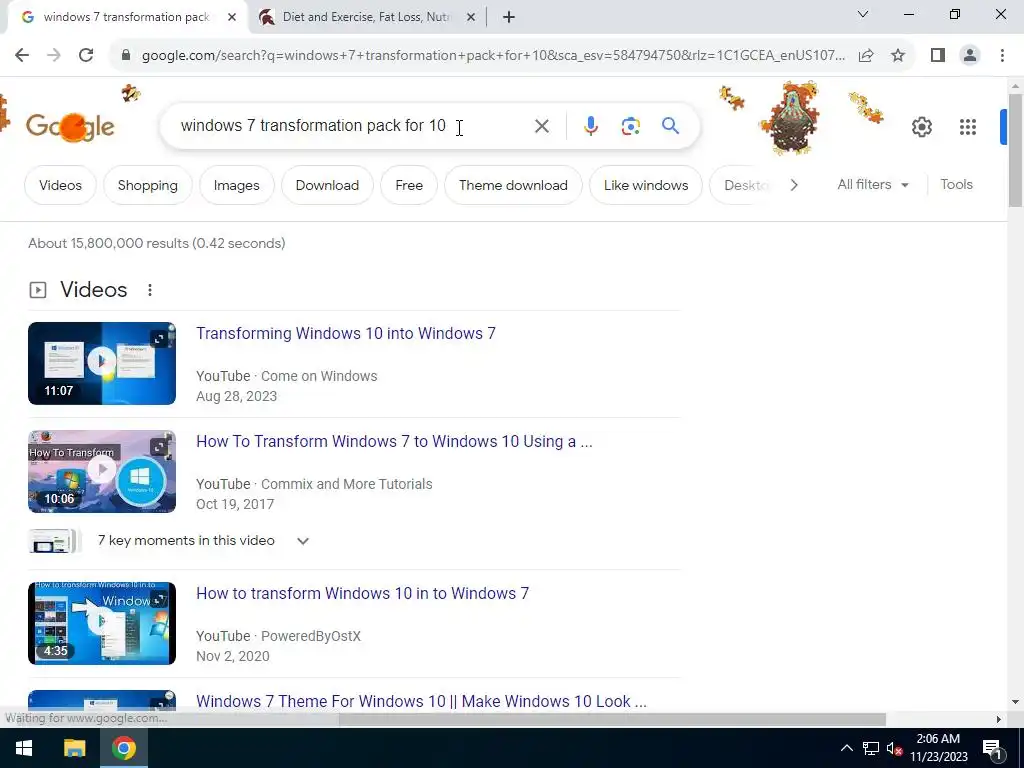Viewport: 1024px width, 768px height.
Task: Start a search by voice
Action: pos(590,126)
